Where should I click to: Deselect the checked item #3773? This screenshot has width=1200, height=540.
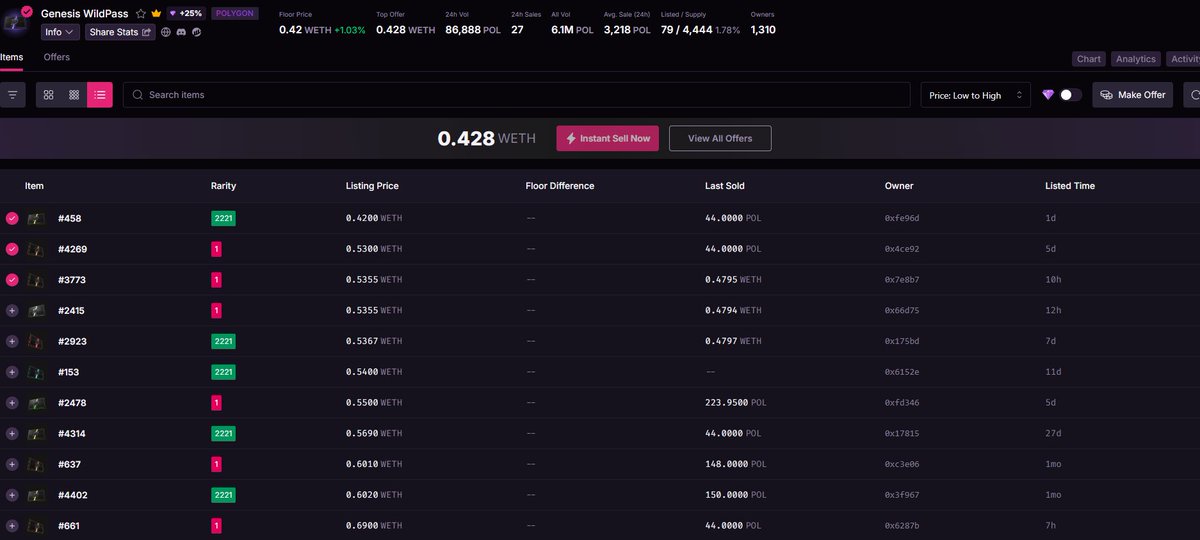(x=12, y=279)
